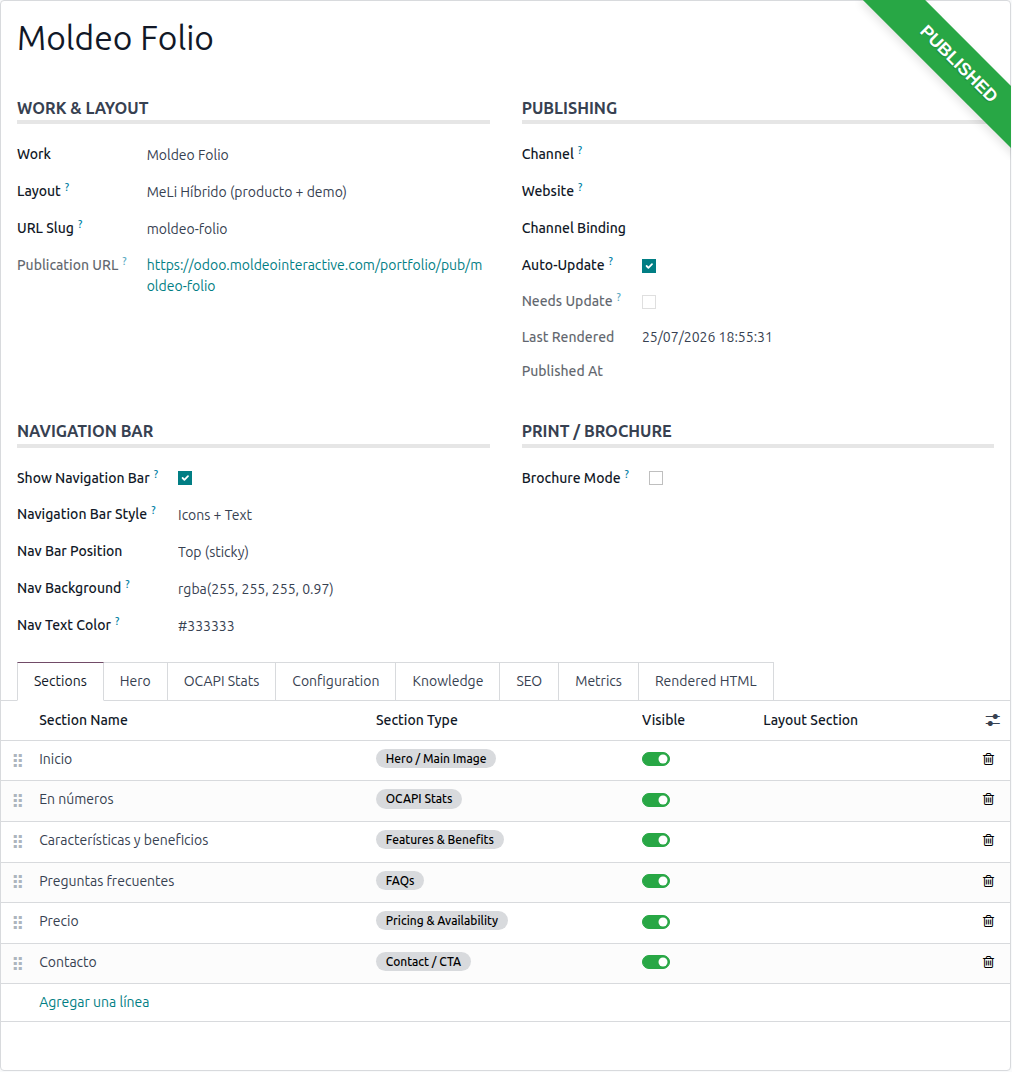Grab the Contacto row drag handle
The width and height of the screenshot is (1012, 1072).
18,963
